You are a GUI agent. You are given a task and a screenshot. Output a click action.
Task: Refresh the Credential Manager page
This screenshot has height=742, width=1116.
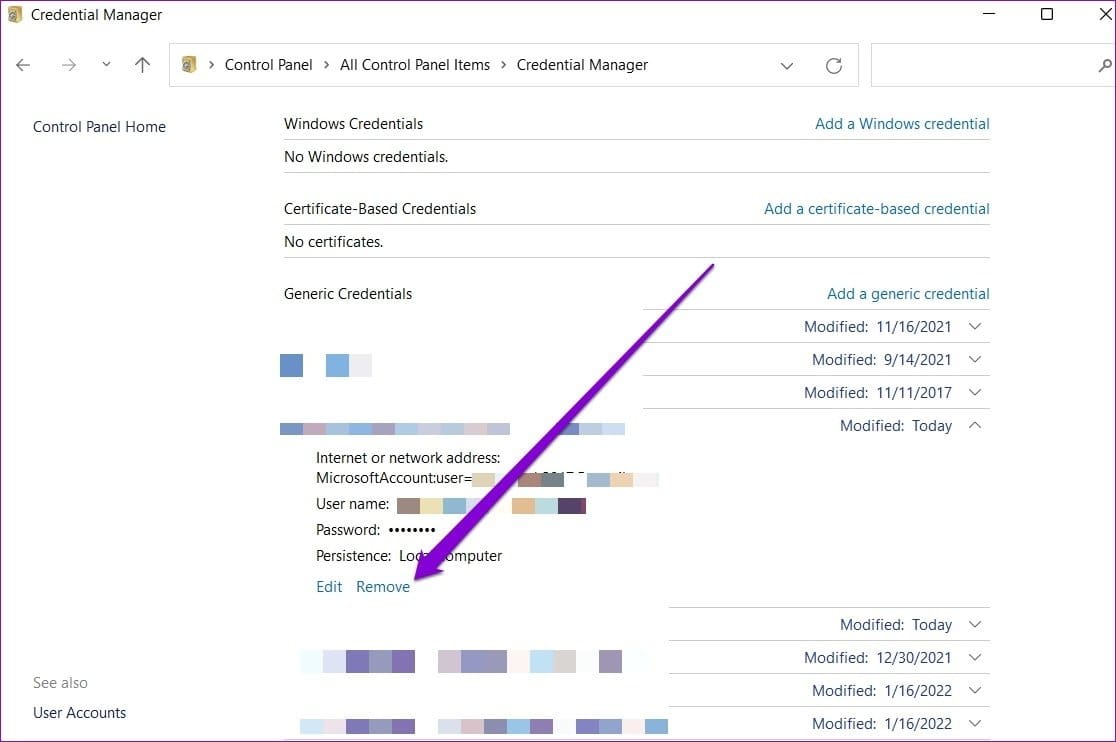point(833,65)
